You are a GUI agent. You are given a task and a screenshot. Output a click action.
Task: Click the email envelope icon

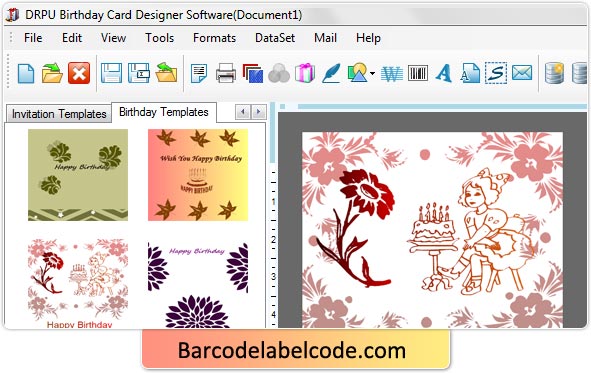click(522, 73)
